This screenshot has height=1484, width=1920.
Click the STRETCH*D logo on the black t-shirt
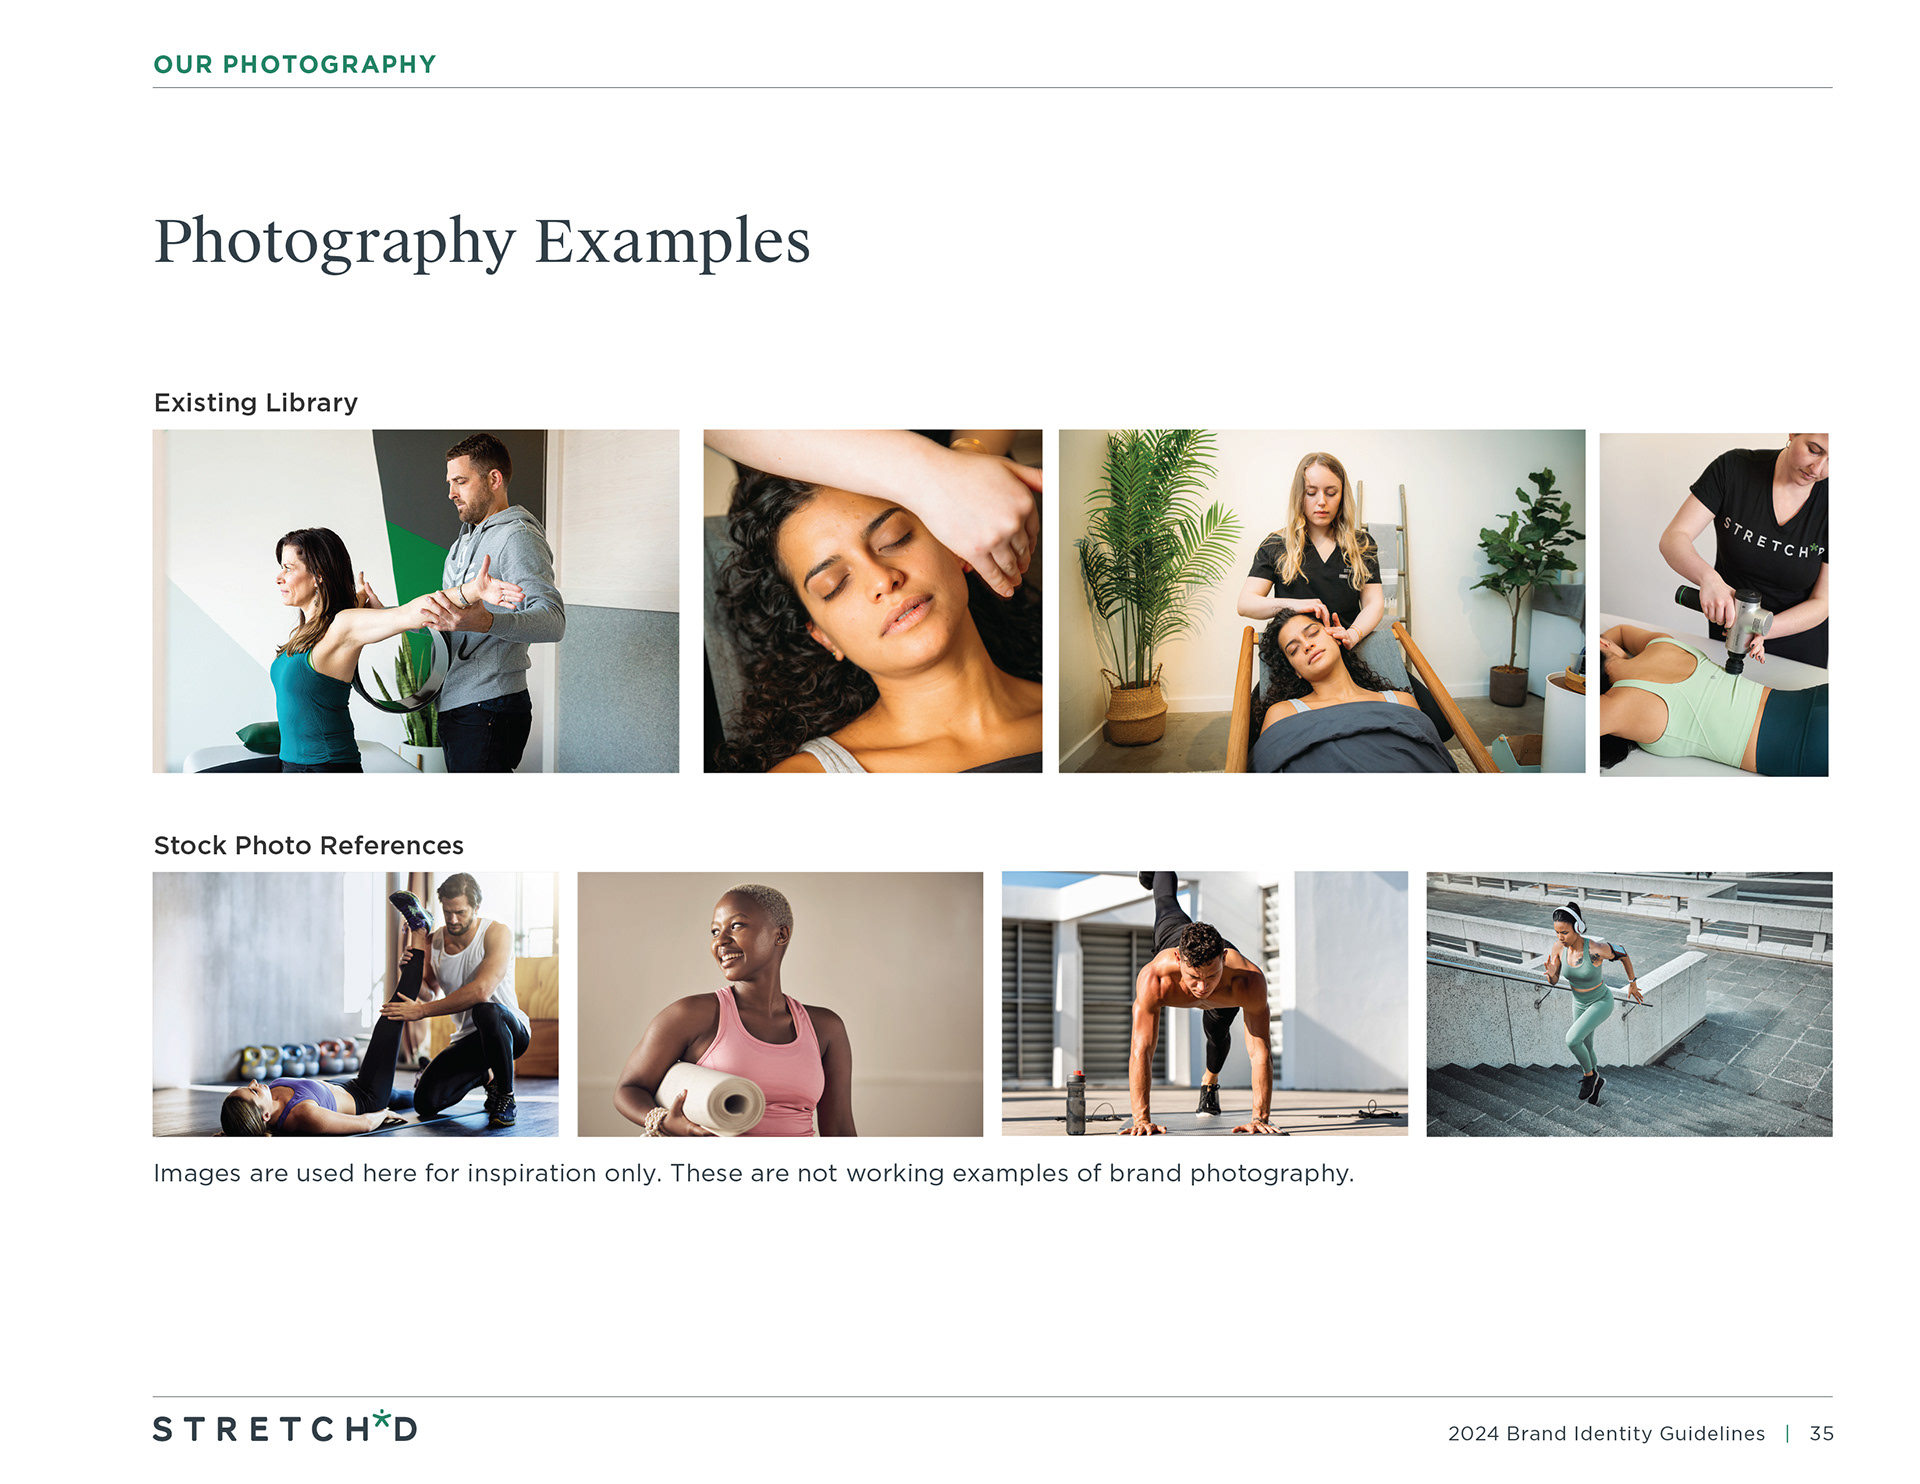[x=1774, y=538]
